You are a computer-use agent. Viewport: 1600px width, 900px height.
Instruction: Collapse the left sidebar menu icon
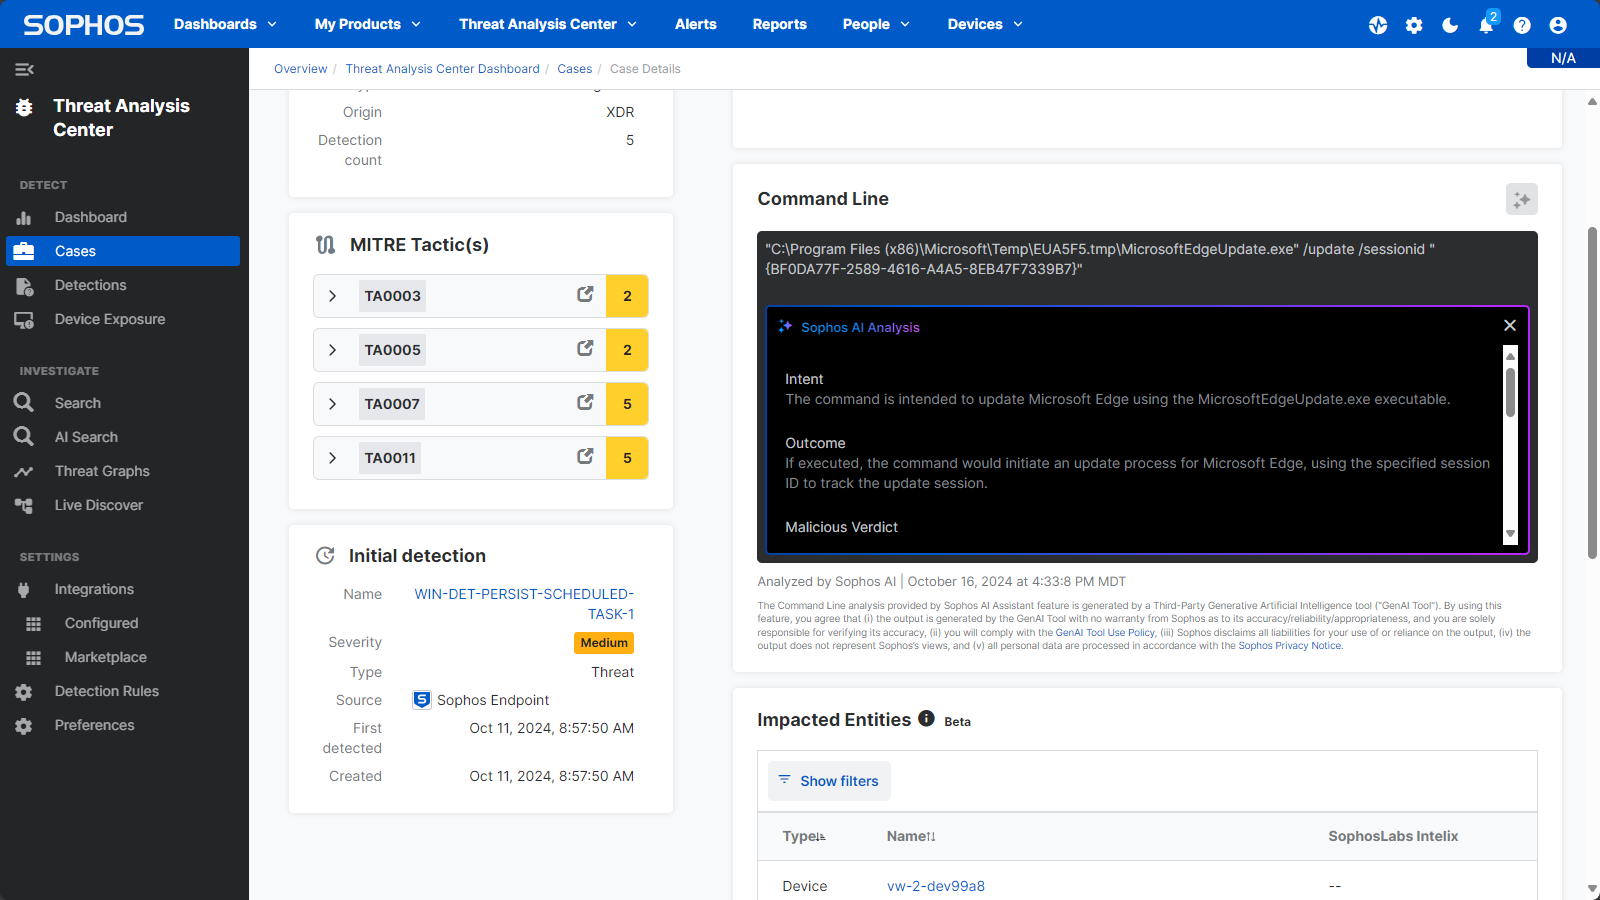24,69
